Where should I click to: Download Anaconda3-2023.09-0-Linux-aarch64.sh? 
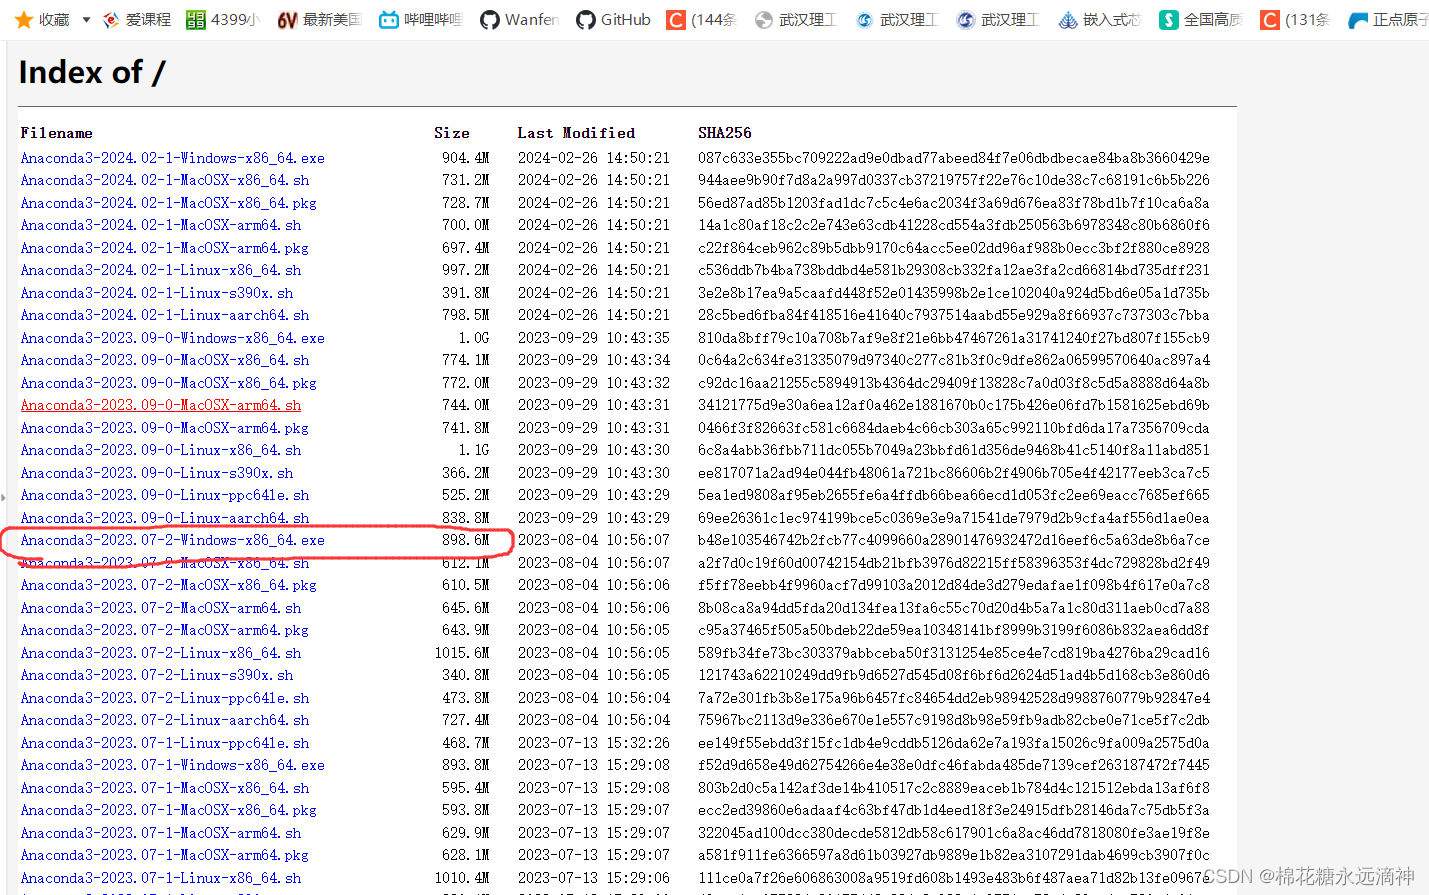point(164,518)
